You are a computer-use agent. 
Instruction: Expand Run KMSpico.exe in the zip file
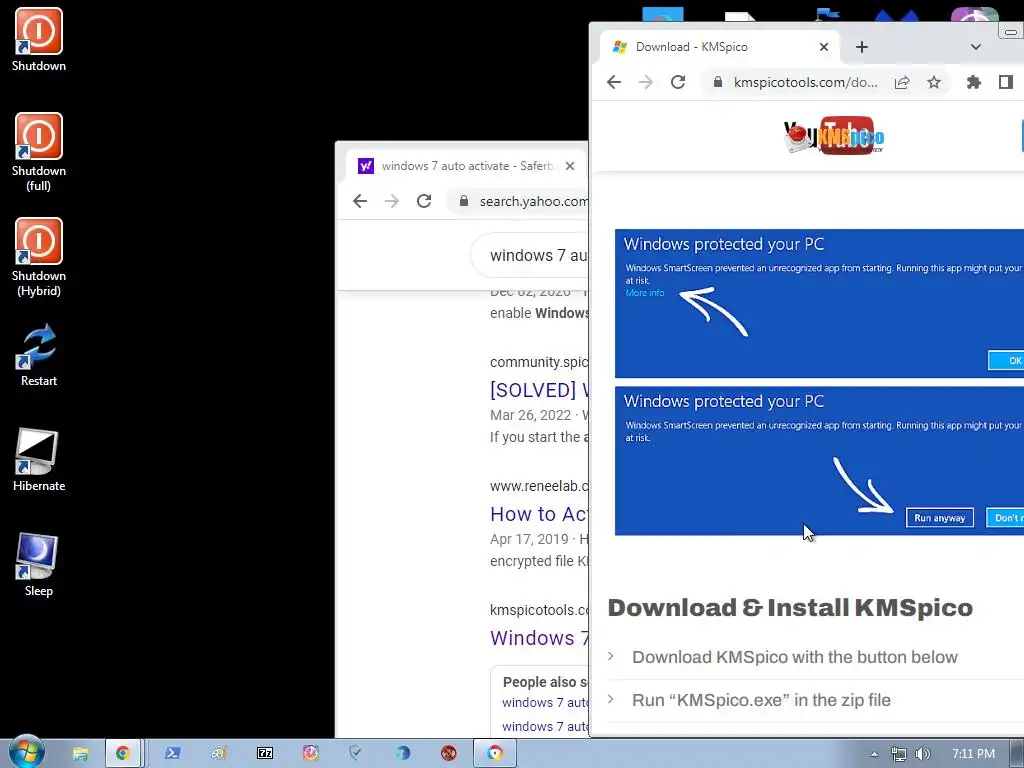[761, 700]
